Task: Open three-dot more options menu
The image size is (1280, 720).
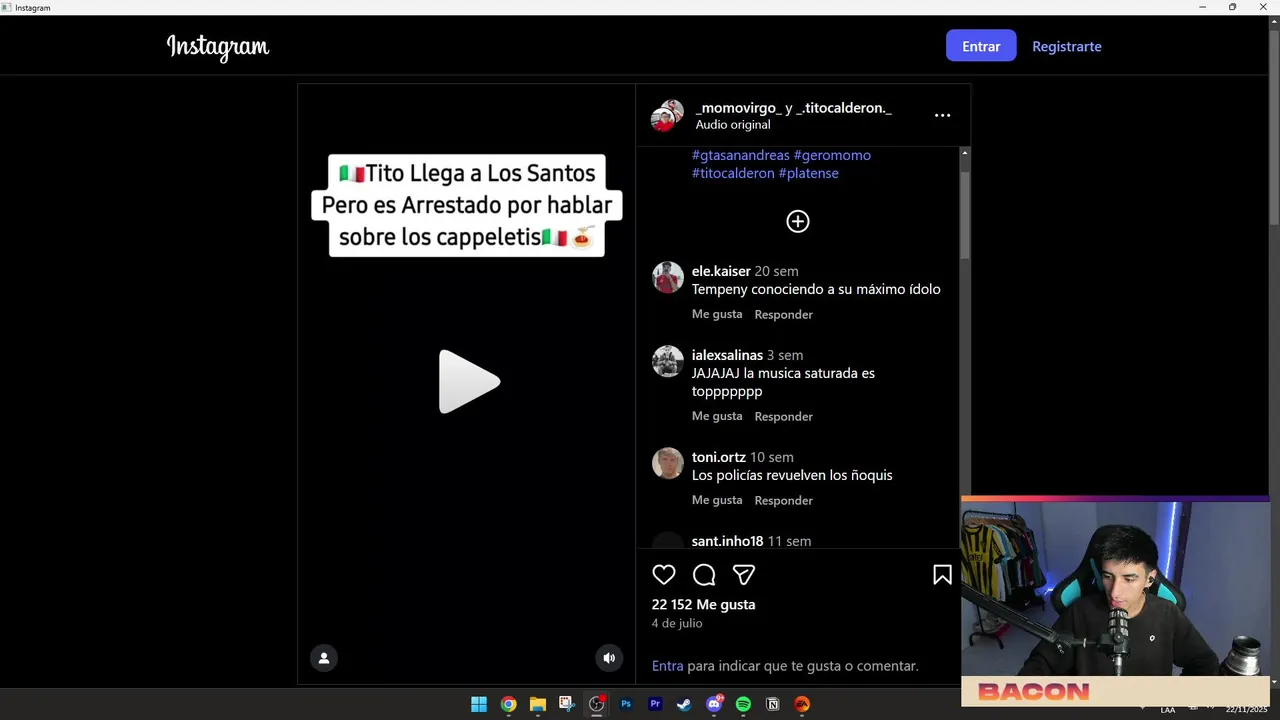Action: click(x=942, y=116)
